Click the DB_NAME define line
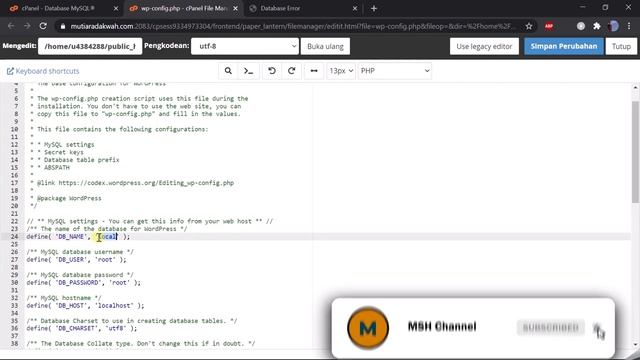 tap(78, 236)
